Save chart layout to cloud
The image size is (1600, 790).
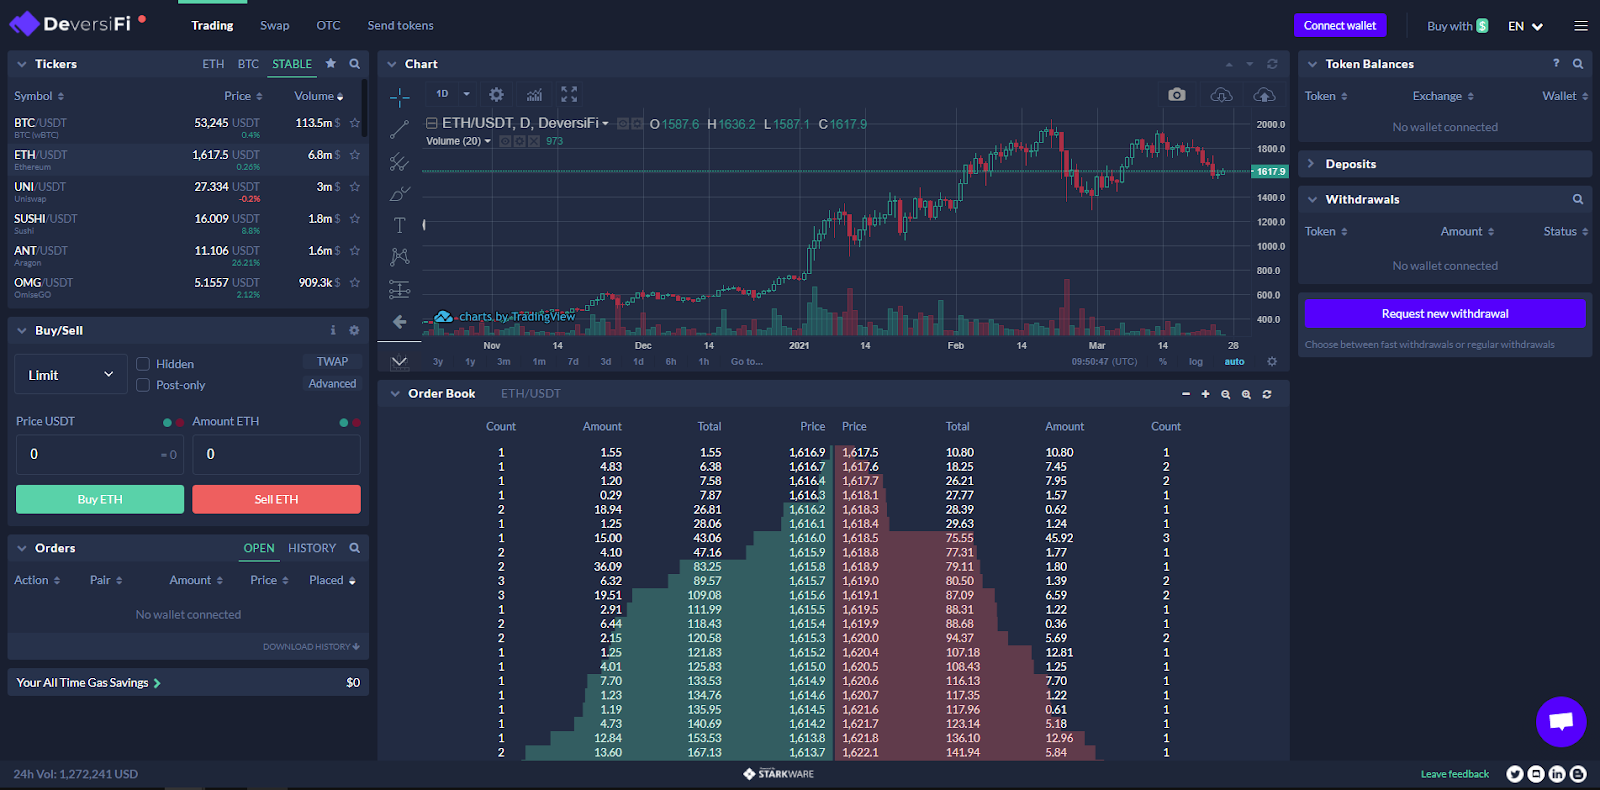(x=1264, y=94)
